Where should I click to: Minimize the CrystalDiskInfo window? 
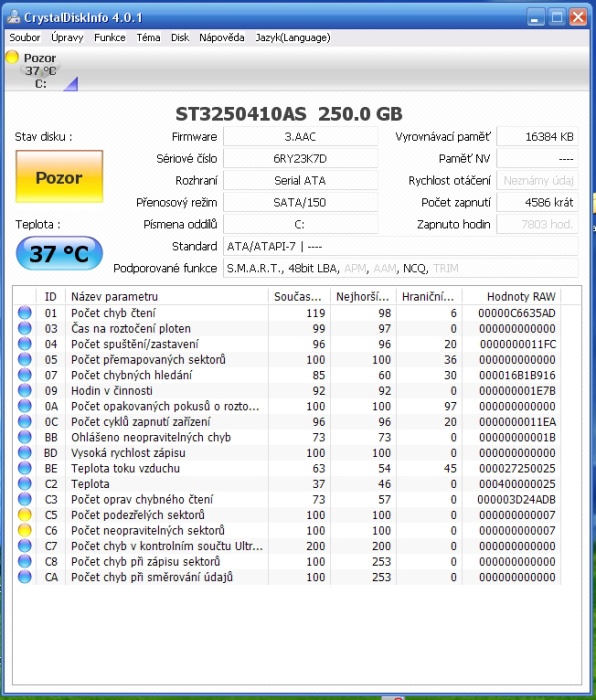pyautogui.click(x=536, y=17)
